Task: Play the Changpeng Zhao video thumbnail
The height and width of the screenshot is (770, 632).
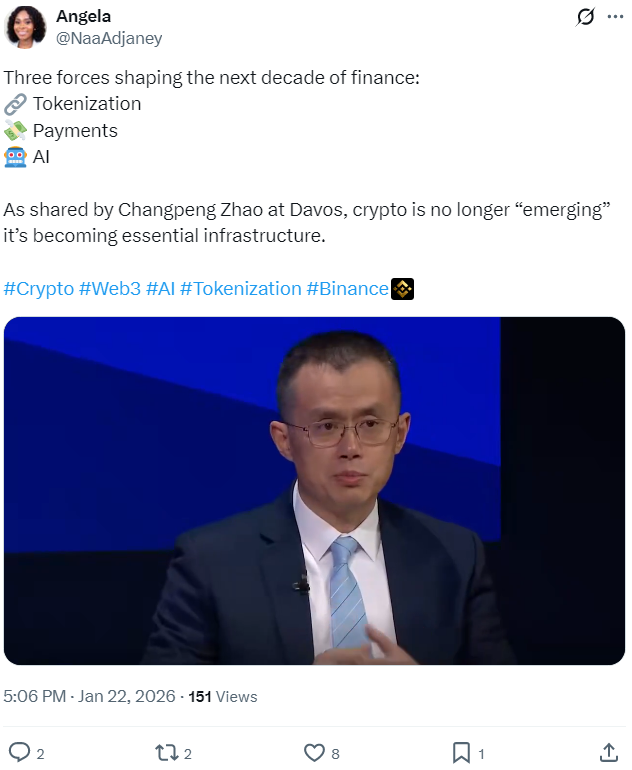Action: [314, 491]
